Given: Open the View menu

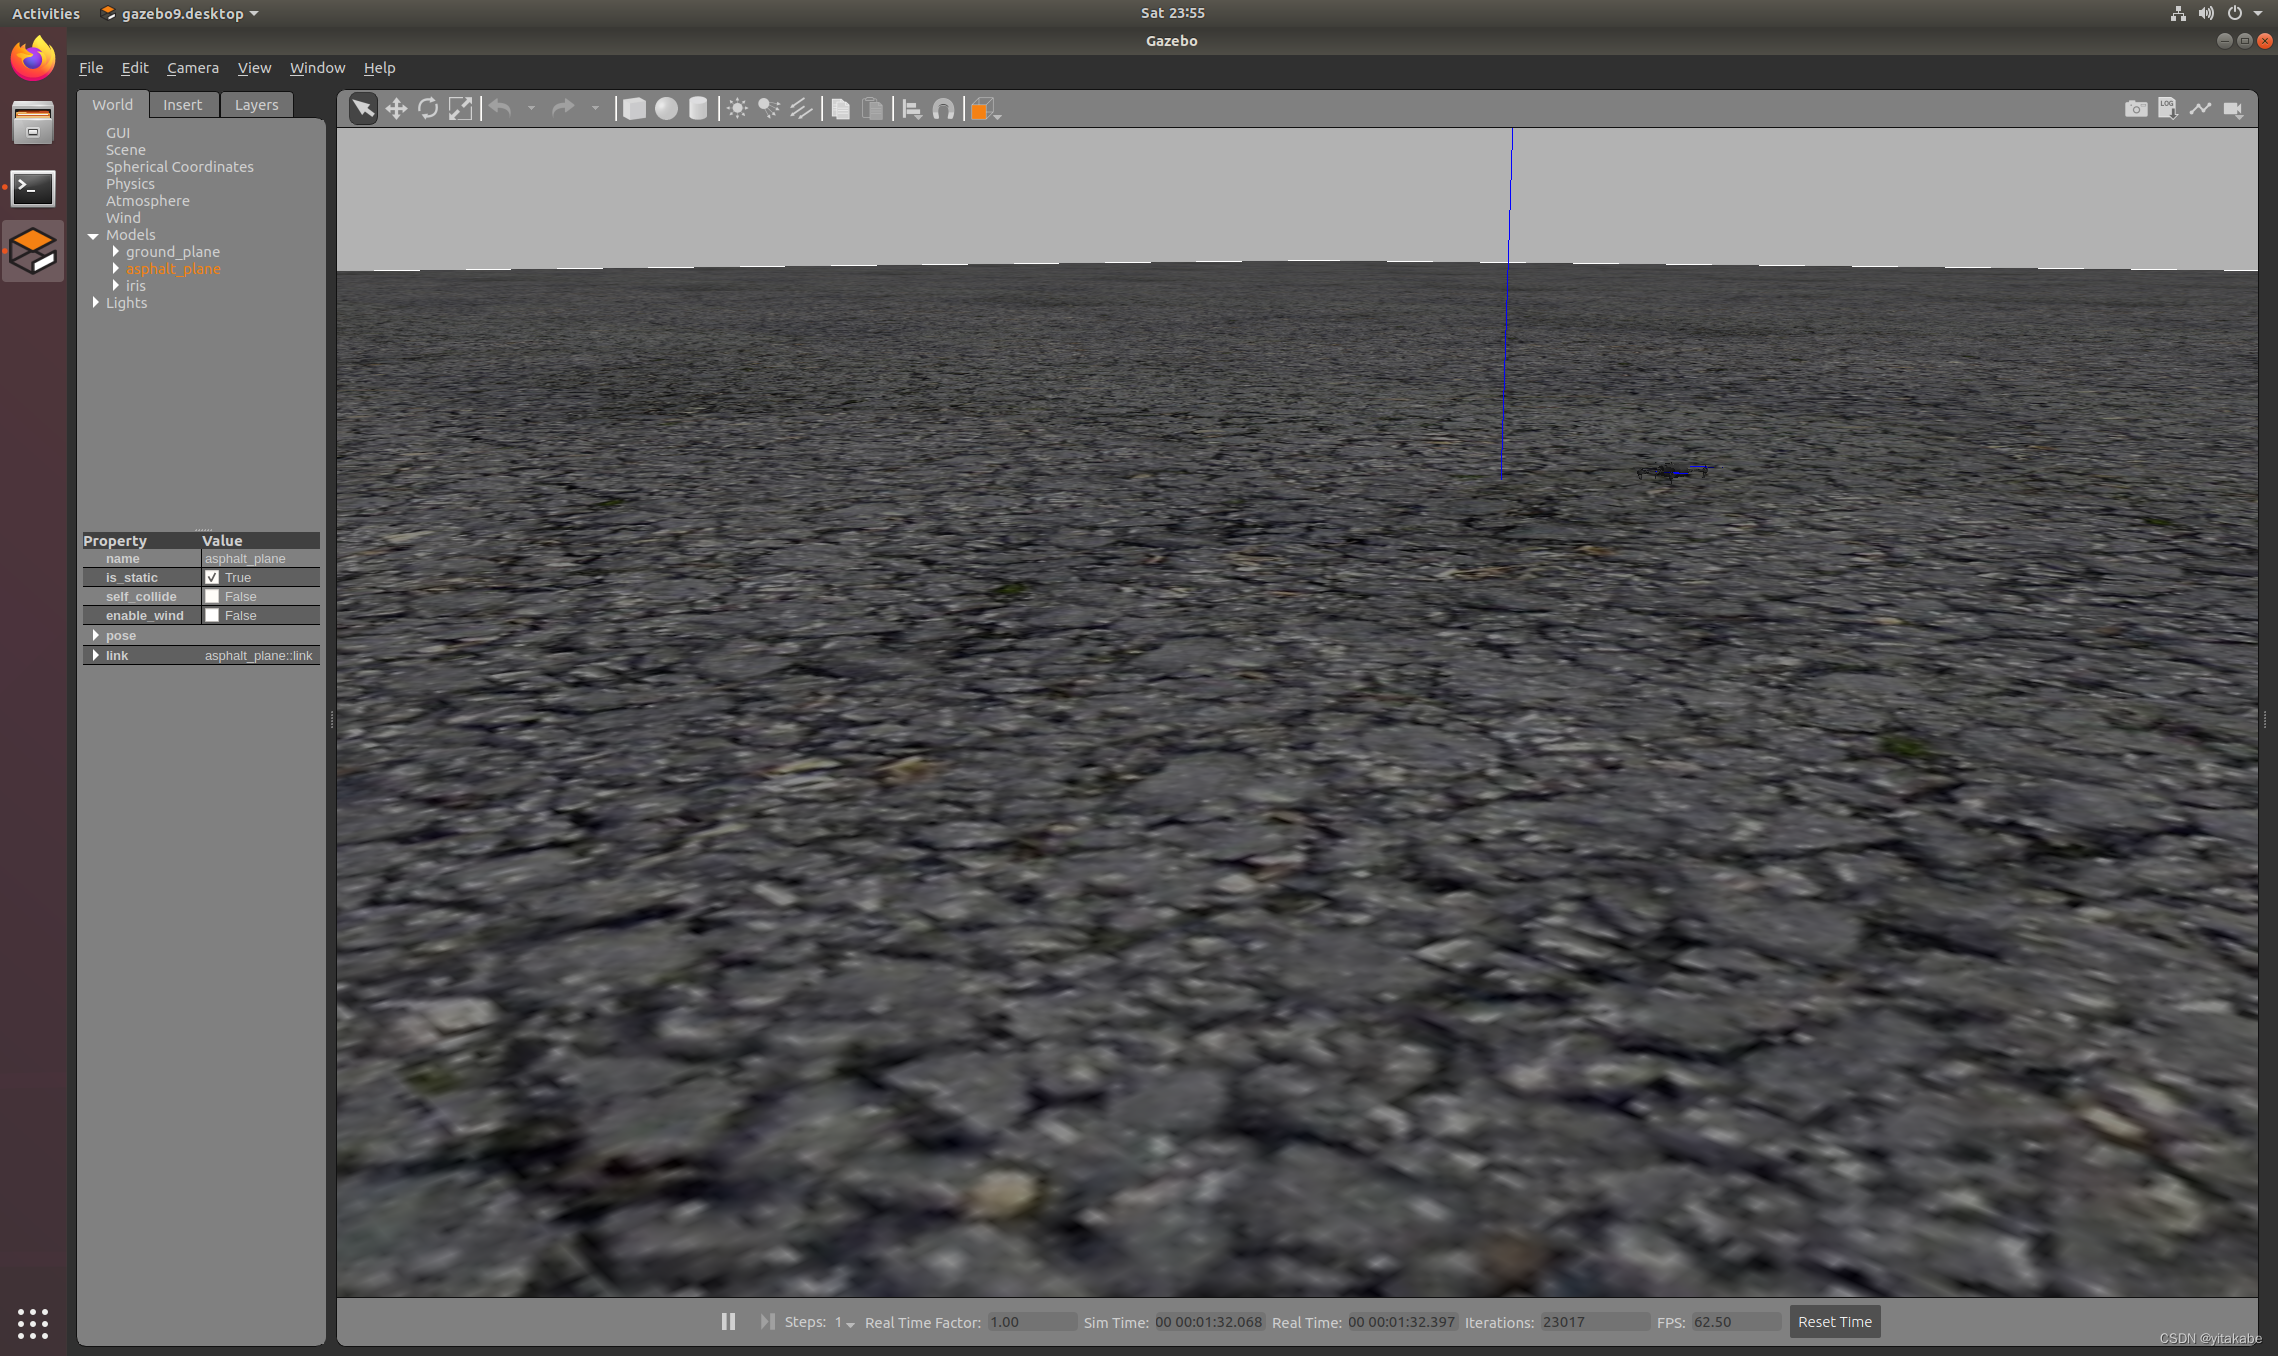Looking at the screenshot, I should (254, 67).
